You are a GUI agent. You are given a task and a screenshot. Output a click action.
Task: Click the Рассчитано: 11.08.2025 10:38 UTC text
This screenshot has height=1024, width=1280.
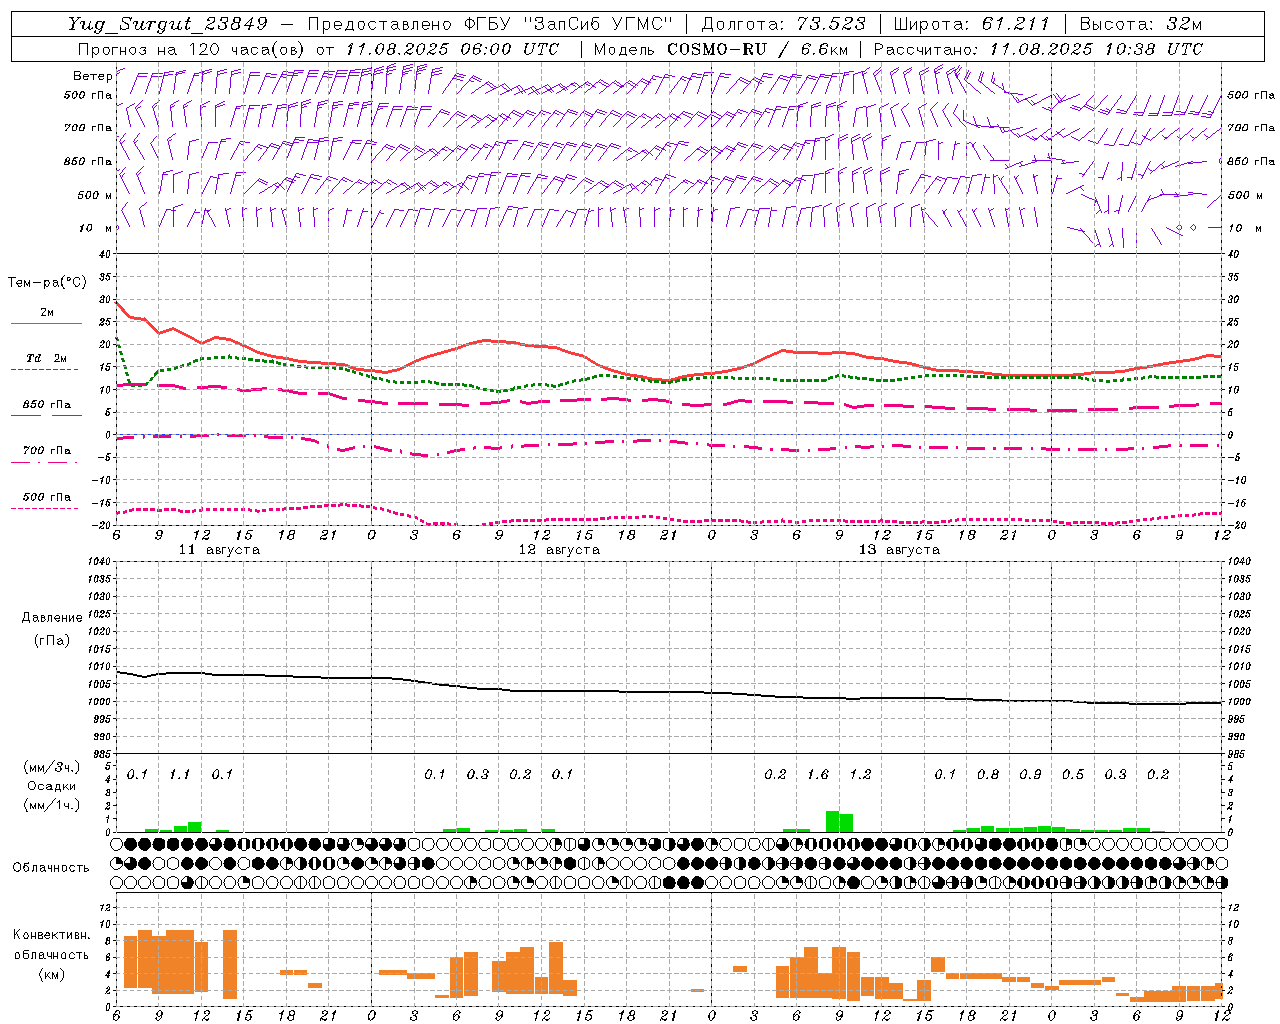1038,49
